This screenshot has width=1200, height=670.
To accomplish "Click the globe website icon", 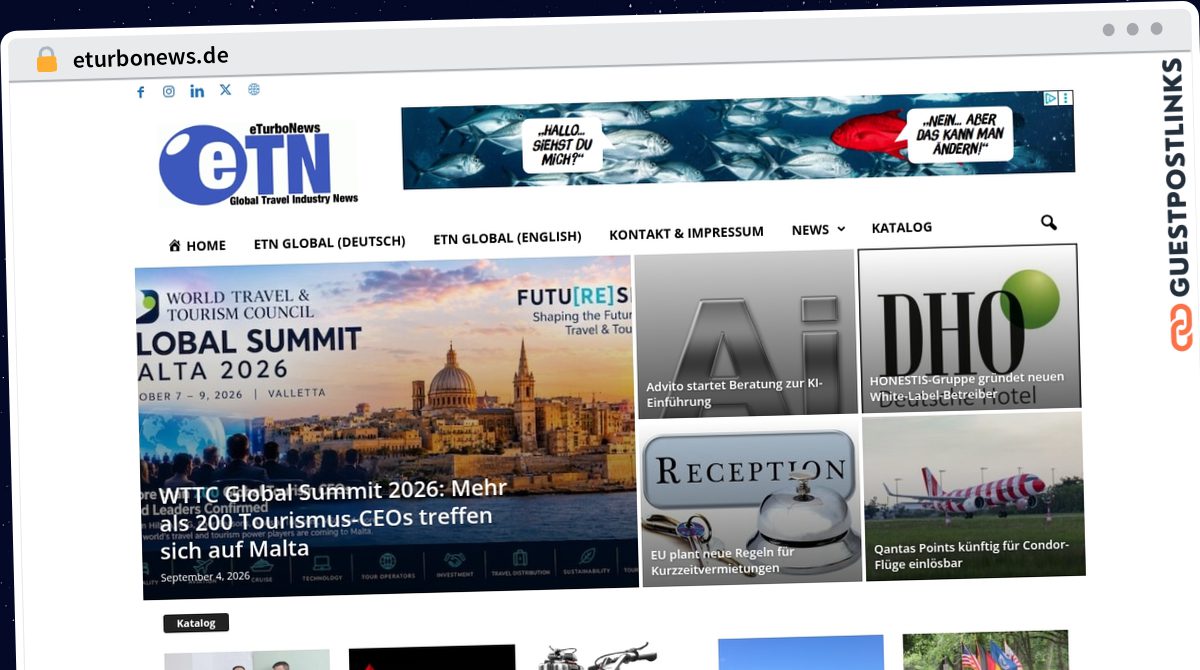I will (254, 89).
